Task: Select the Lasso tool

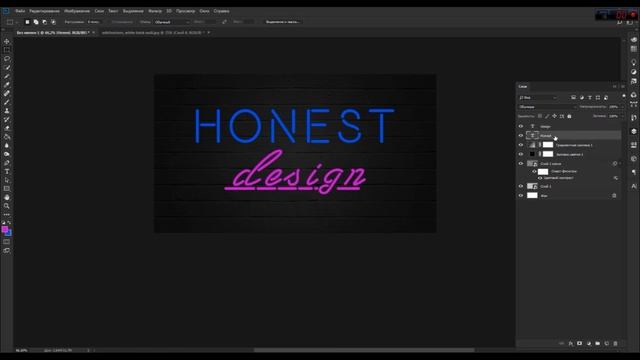Action: (7, 59)
